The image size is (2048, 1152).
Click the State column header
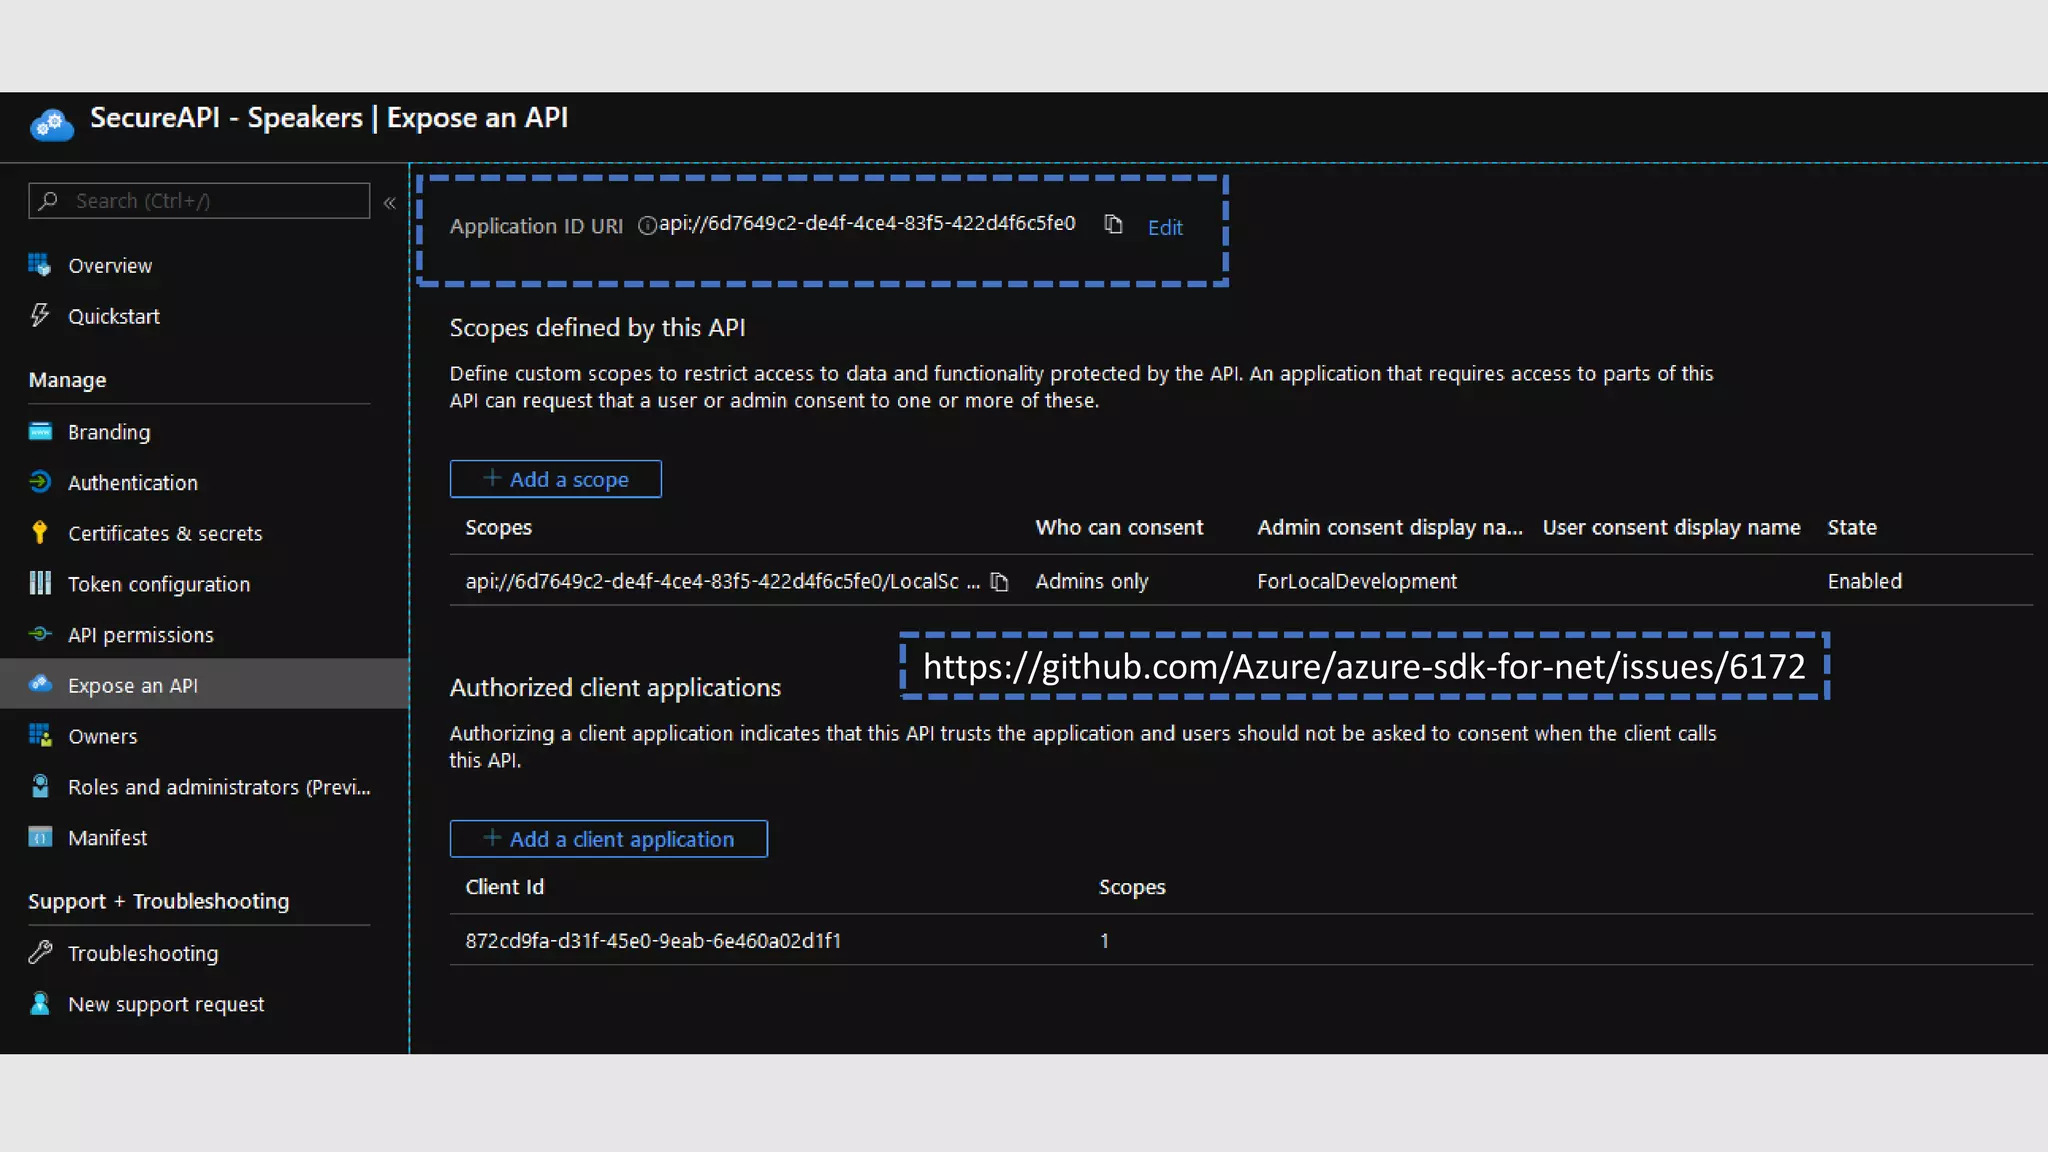point(1852,528)
